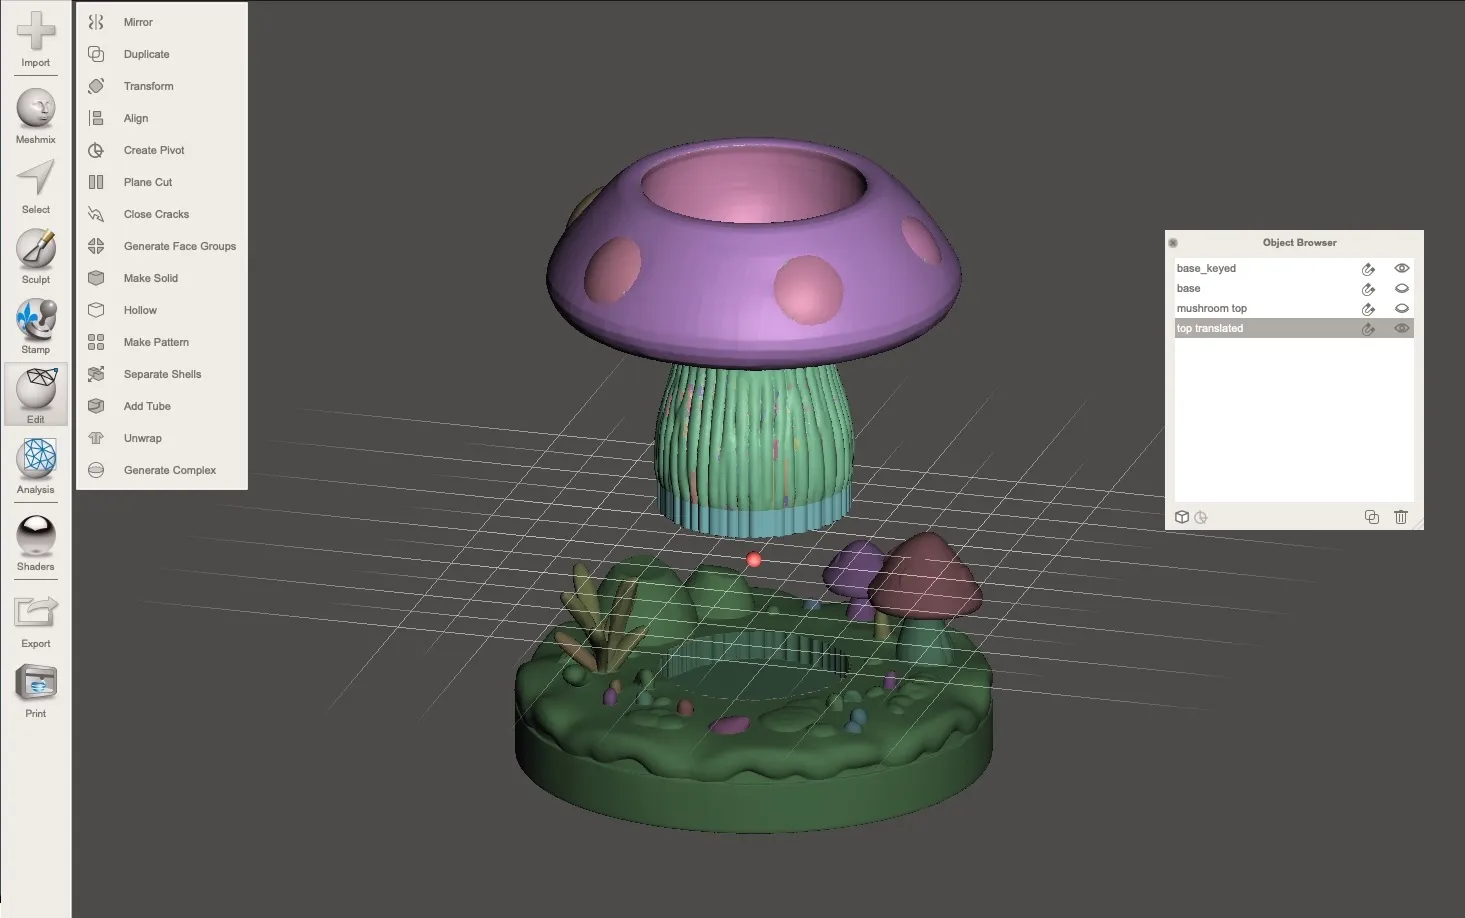The image size is (1465, 918).
Task: Choose Plane Cut from the Edit menu
Action: click(x=147, y=181)
